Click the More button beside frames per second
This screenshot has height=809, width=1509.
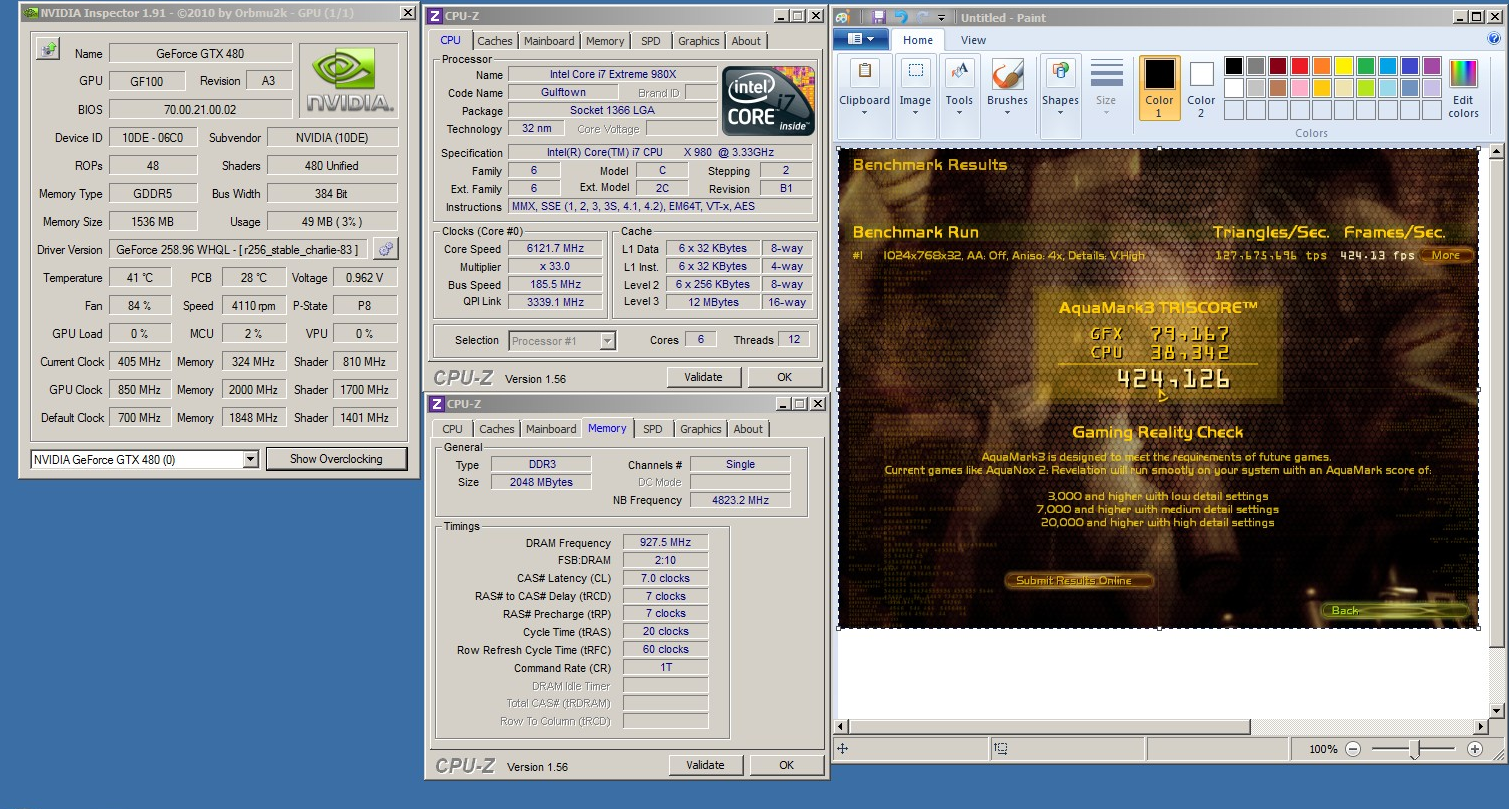point(1445,255)
